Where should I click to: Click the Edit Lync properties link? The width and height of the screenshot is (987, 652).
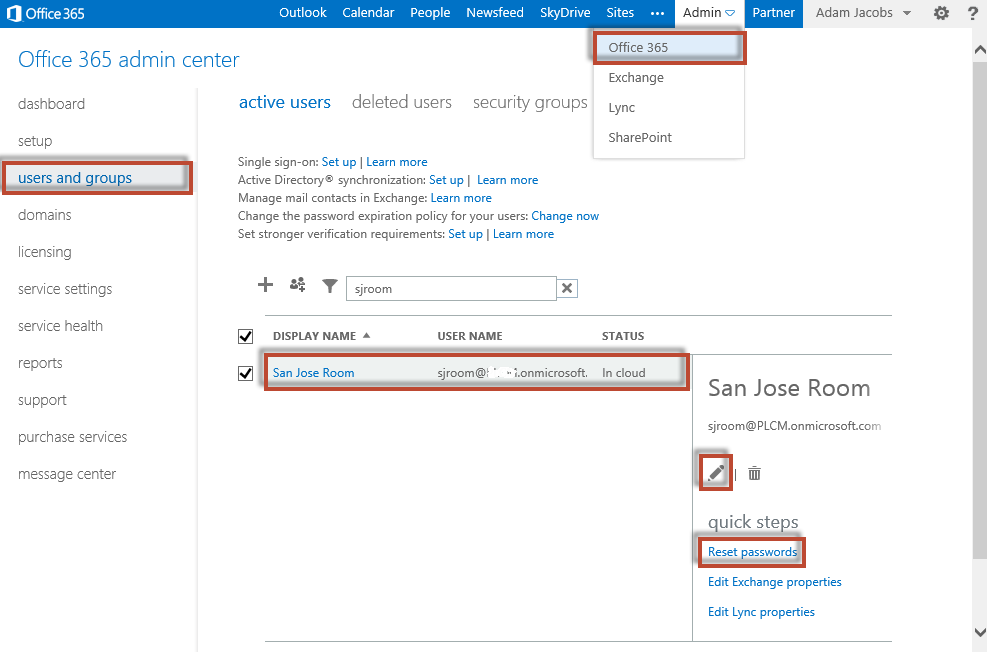761,612
